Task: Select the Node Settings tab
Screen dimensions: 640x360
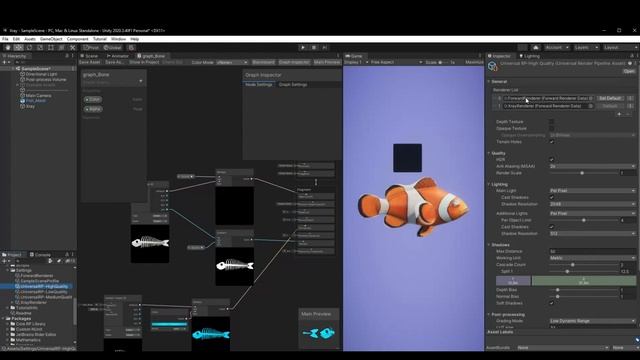Action: (259, 84)
